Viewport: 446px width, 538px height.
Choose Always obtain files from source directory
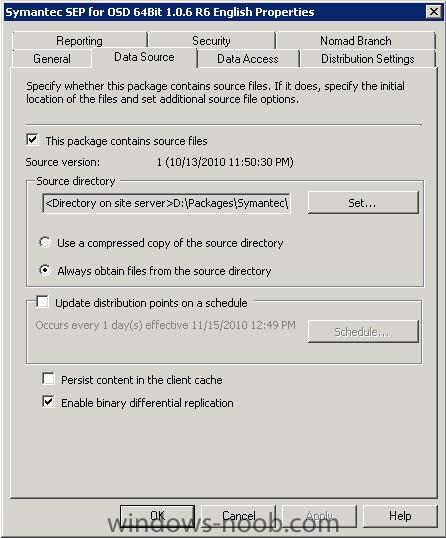tap(45, 270)
